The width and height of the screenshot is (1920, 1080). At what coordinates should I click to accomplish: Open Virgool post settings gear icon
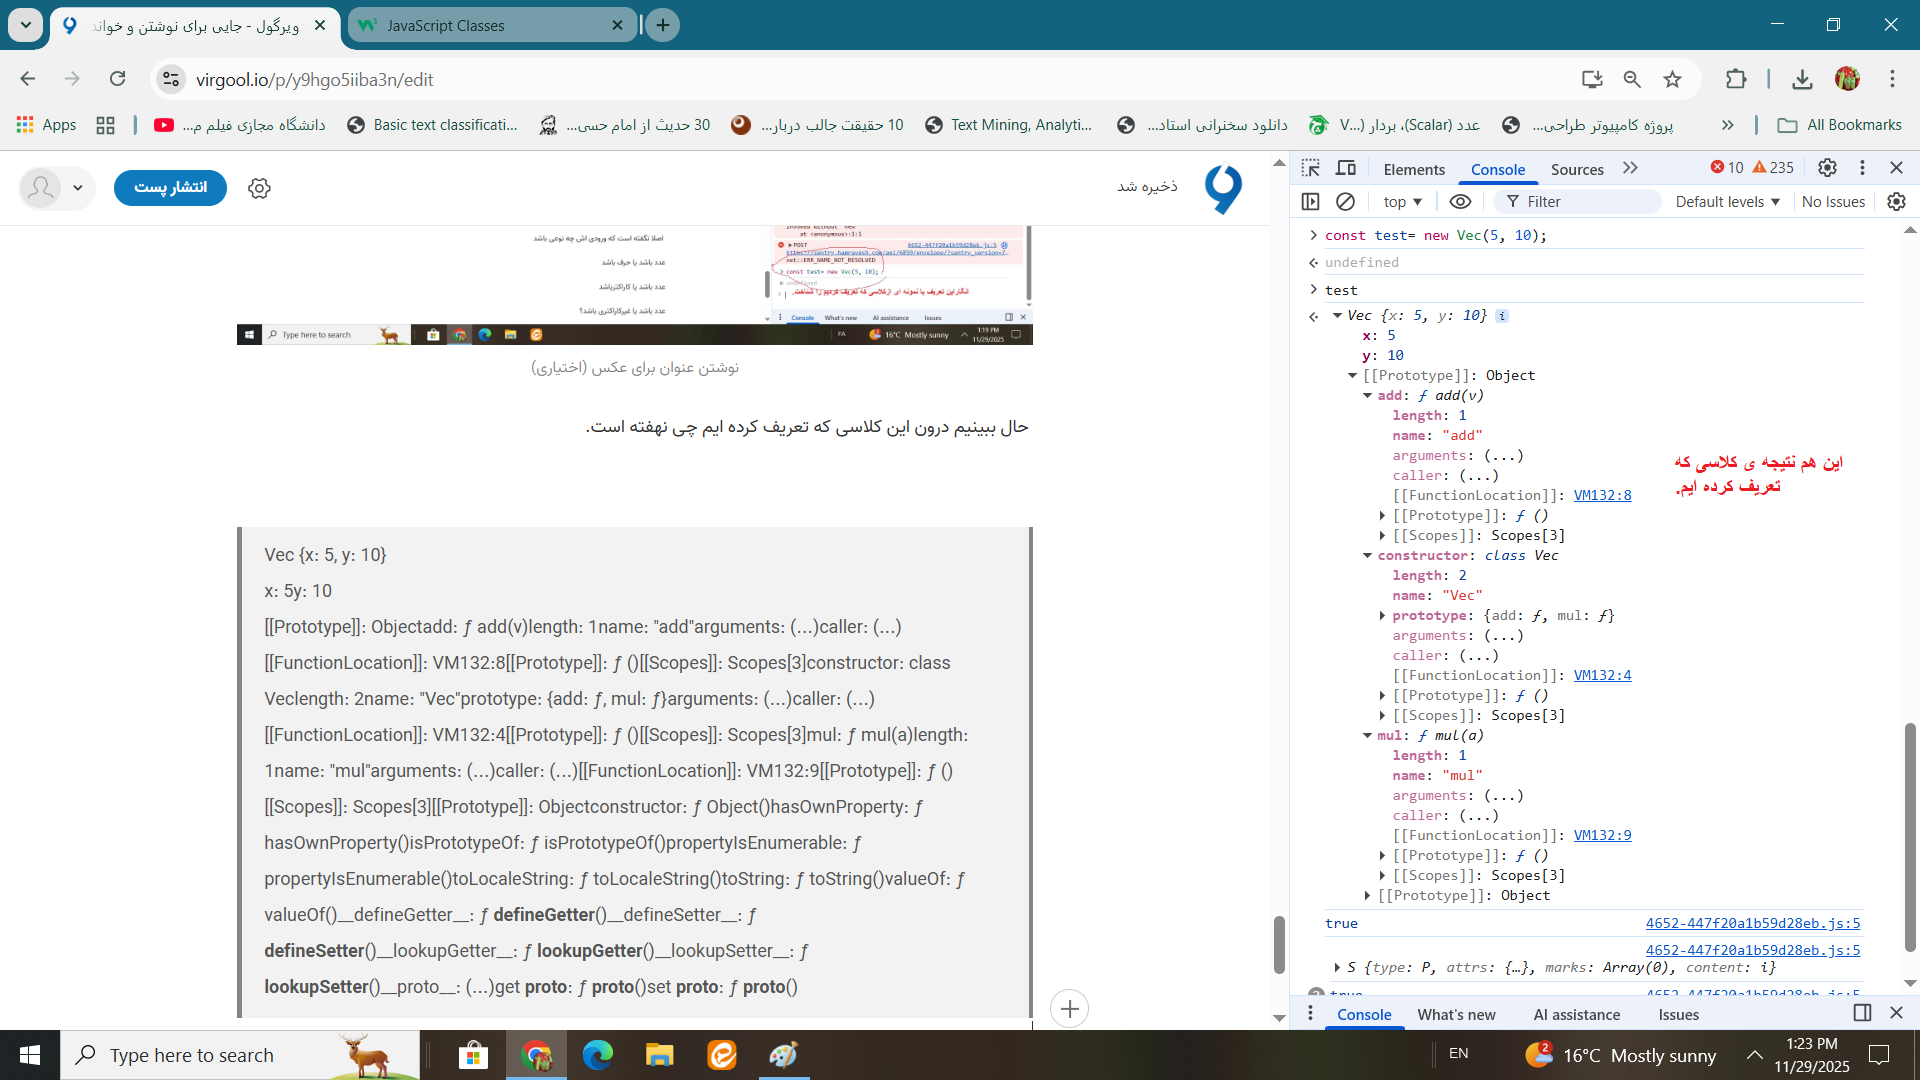click(x=259, y=188)
